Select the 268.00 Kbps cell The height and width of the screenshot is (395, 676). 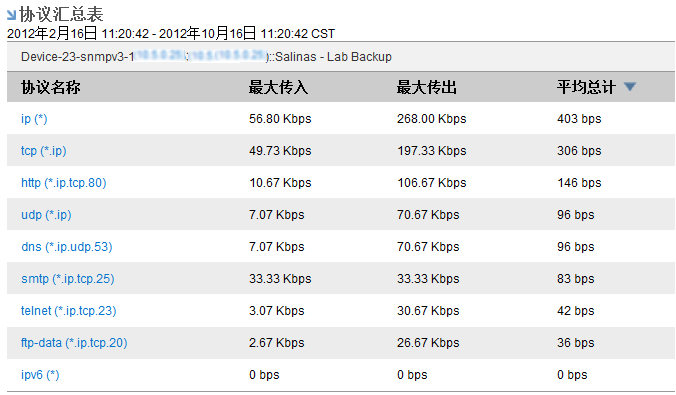click(x=432, y=119)
